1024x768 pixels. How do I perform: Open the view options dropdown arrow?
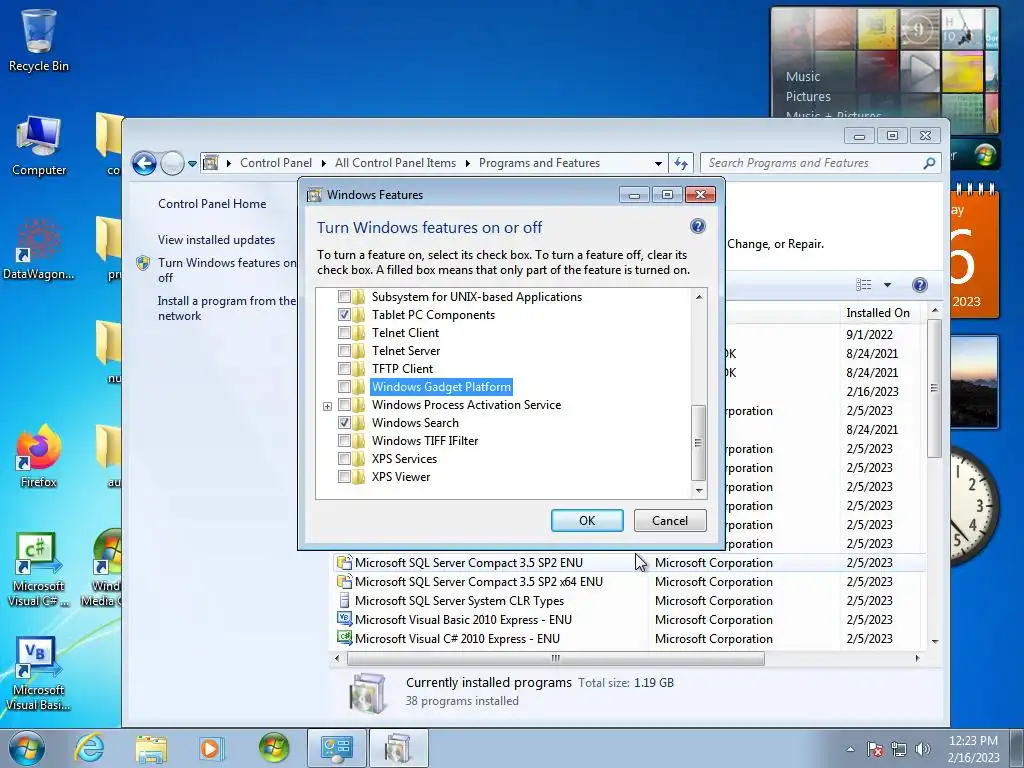(x=887, y=285)
